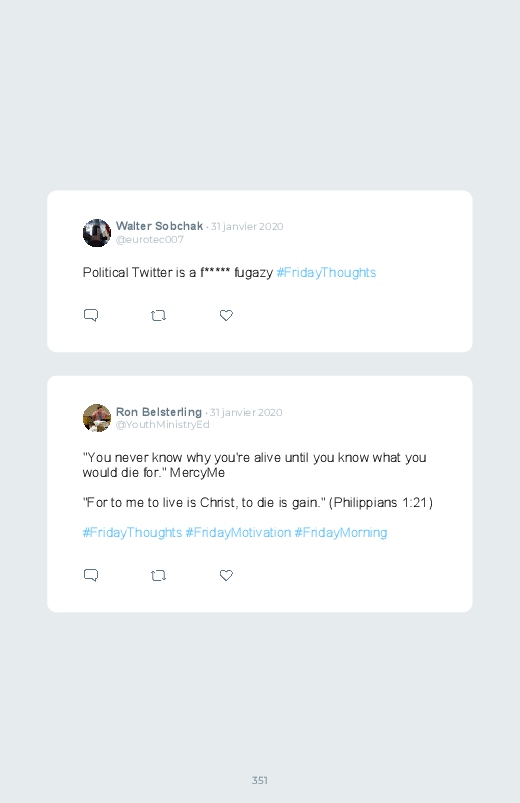Open Ron Belsterling's profile picture
The image size is (520, 803).
(97, 418)
